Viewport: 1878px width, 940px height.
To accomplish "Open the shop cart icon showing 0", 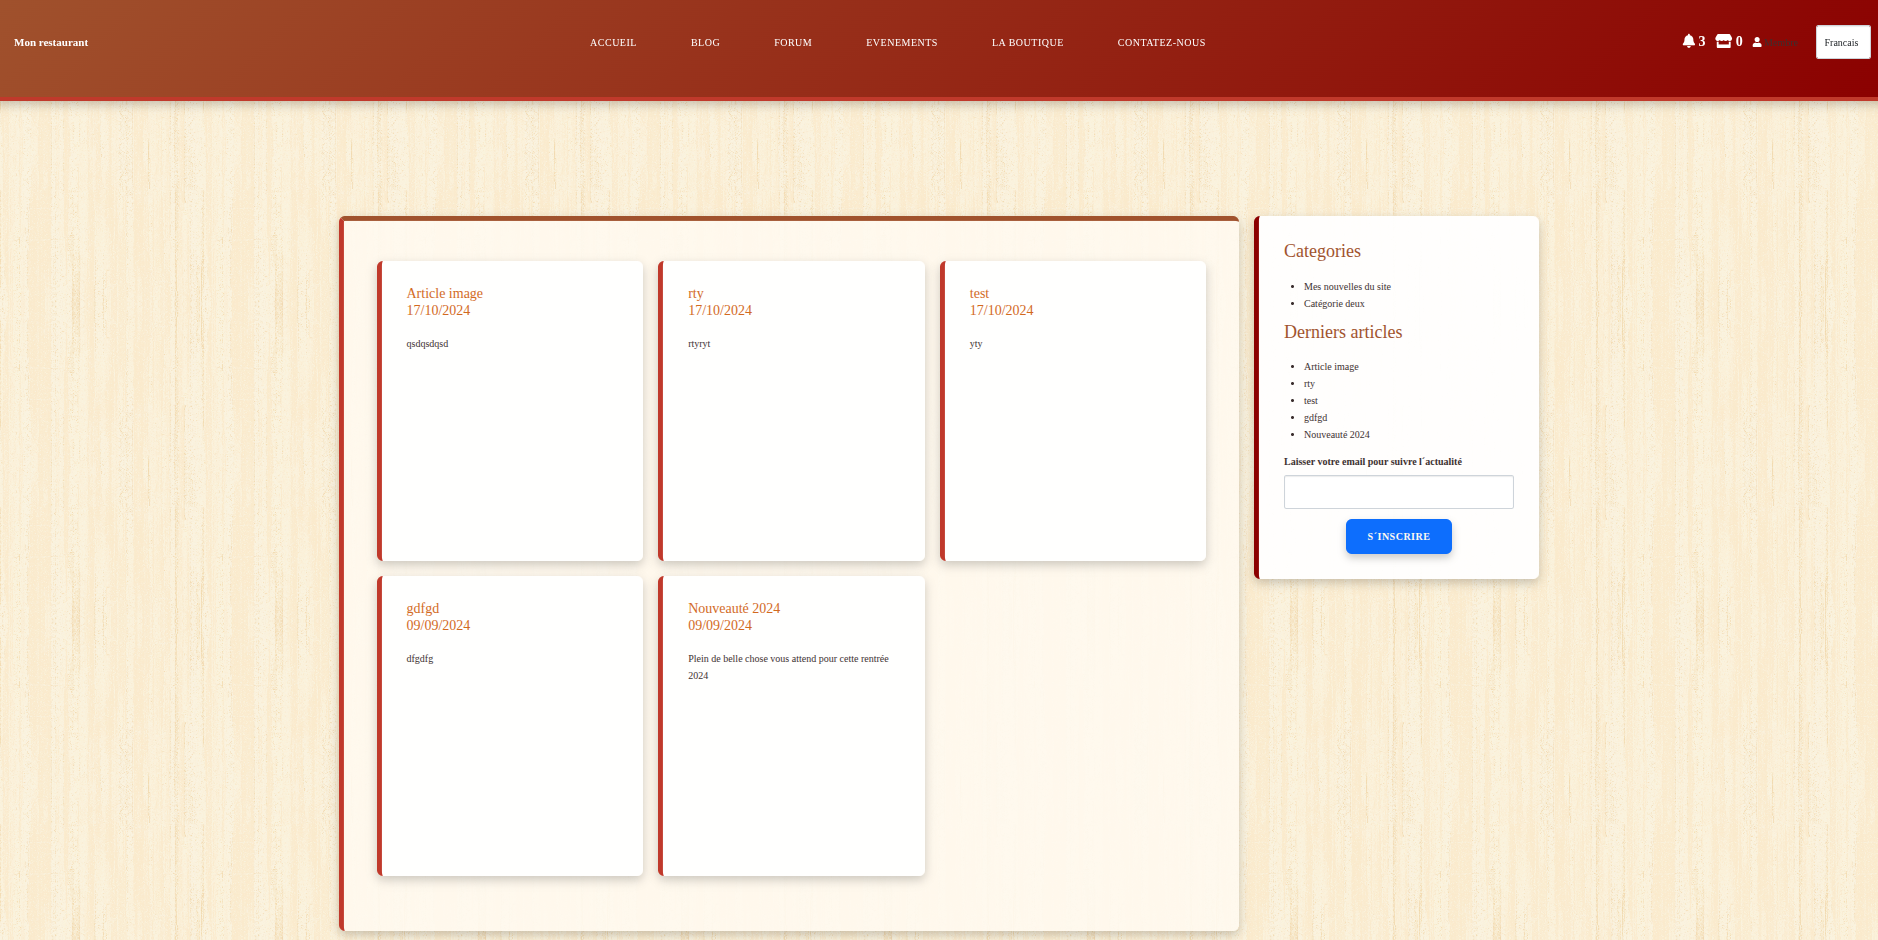I will [x=1723, y=41].
